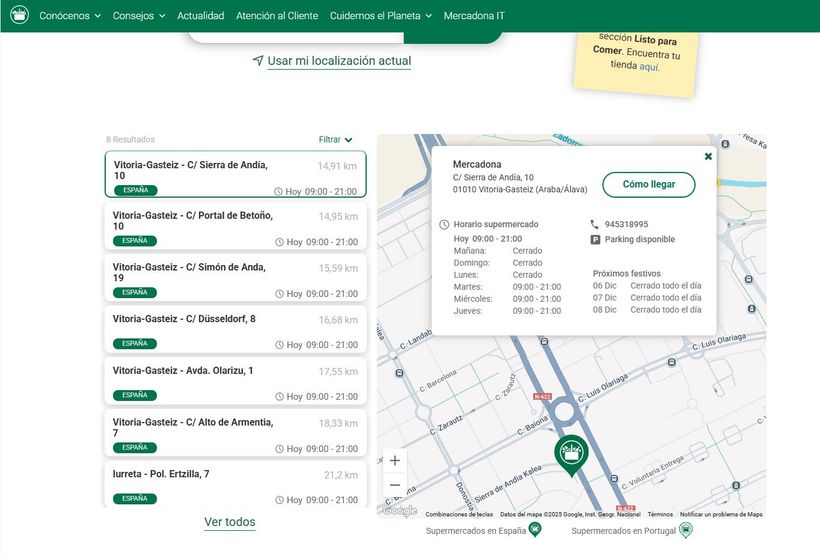Select the Iurreta Pol. Ertzilla, 7 store
The height and width of the screenshot is (556, 820).
pyautogui.click(x=235, y=484)
